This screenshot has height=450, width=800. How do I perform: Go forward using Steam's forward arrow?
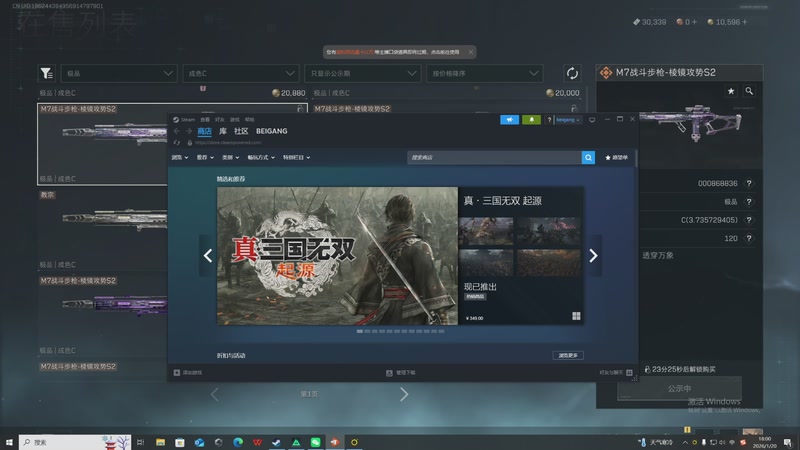coord(189,131)
